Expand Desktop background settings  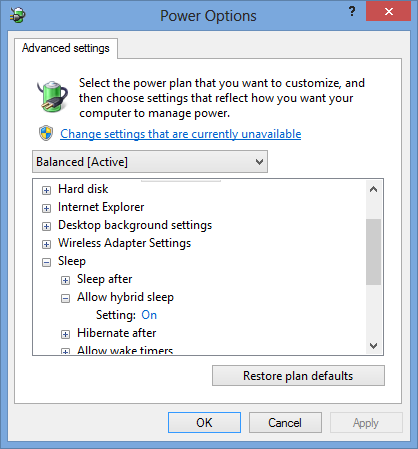click(46, 226)
